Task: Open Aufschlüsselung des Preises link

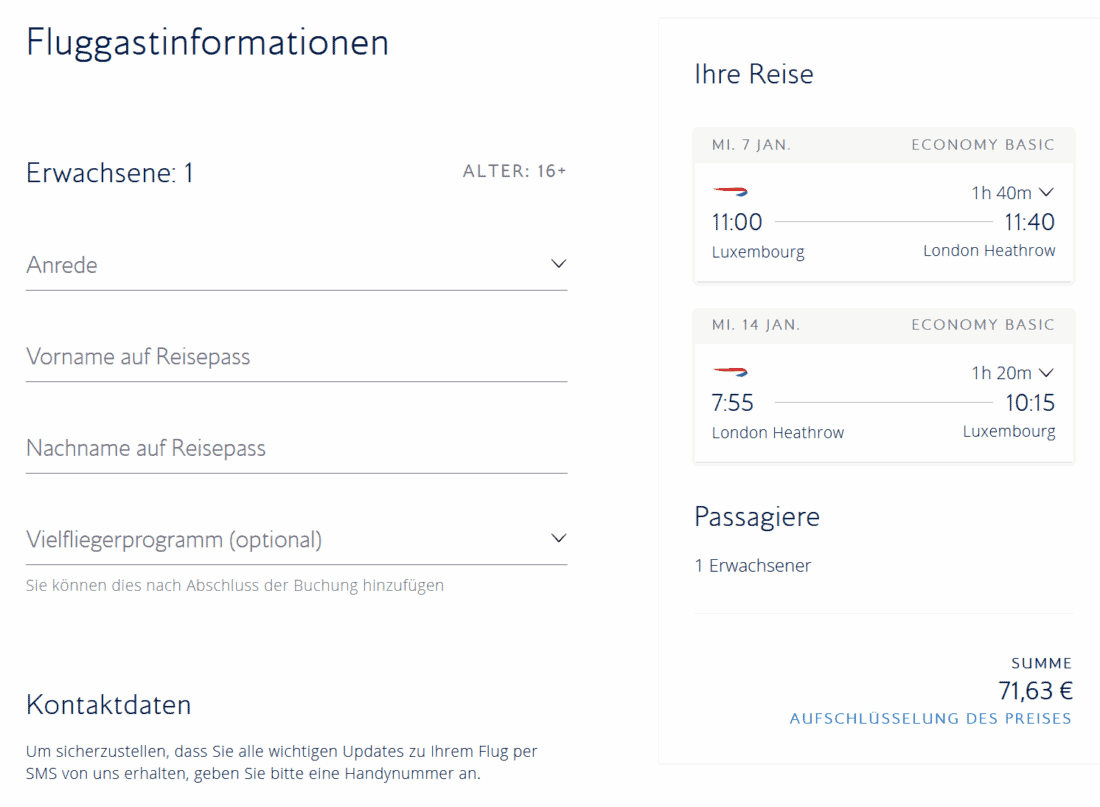Action: coord(930,719)
